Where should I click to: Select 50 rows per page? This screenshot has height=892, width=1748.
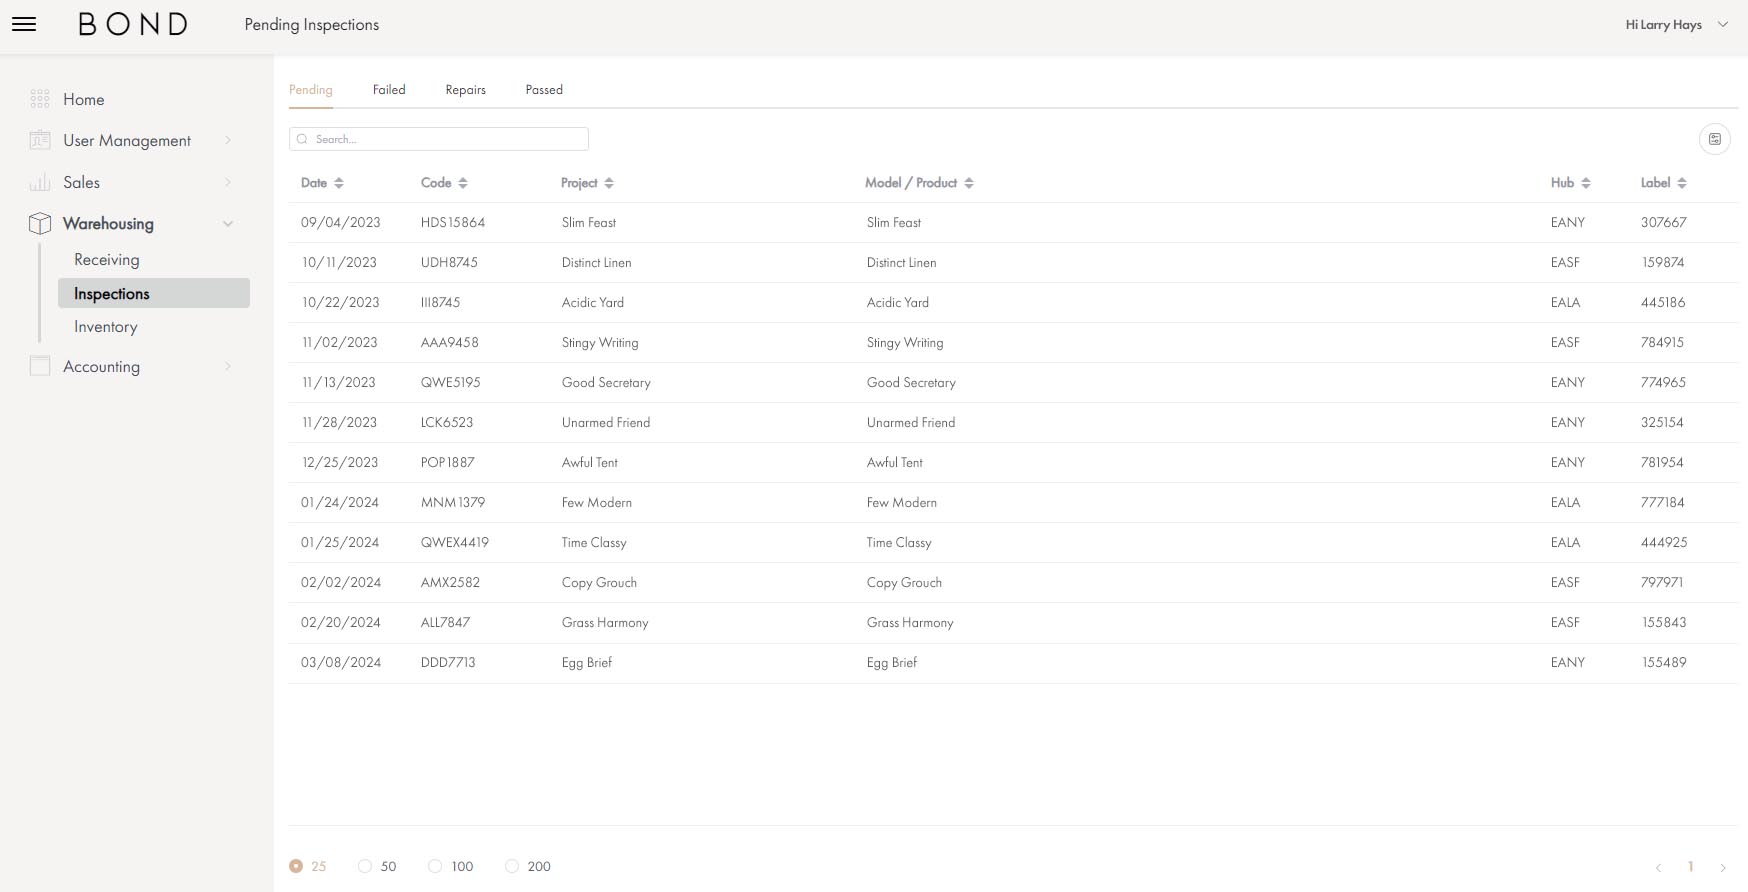point(365,866)
